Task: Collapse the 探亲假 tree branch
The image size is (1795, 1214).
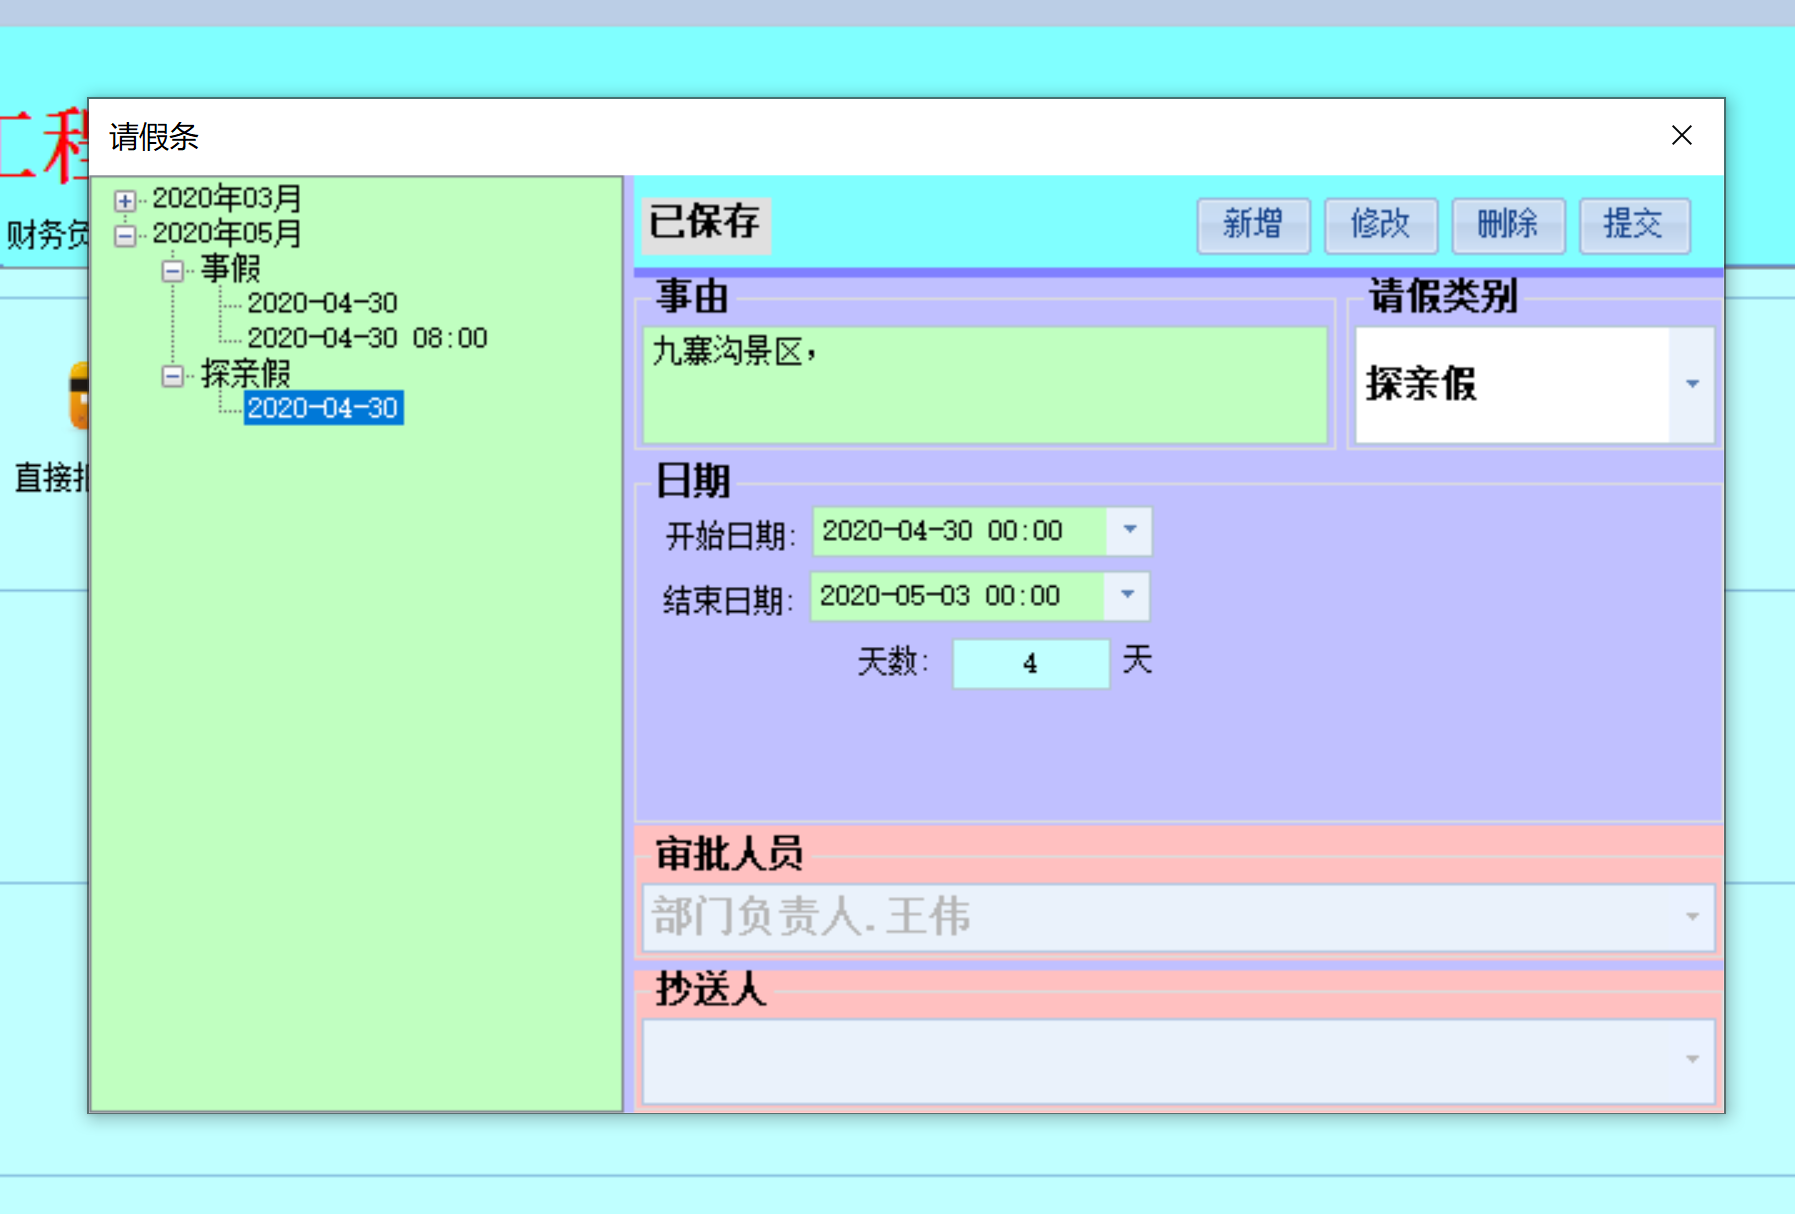Action: pos(173,376)
